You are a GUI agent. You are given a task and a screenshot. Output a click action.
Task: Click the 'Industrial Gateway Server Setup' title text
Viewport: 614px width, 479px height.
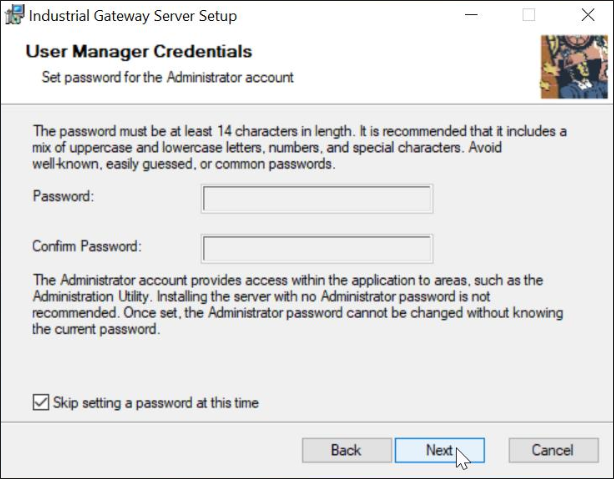point(133,16)
